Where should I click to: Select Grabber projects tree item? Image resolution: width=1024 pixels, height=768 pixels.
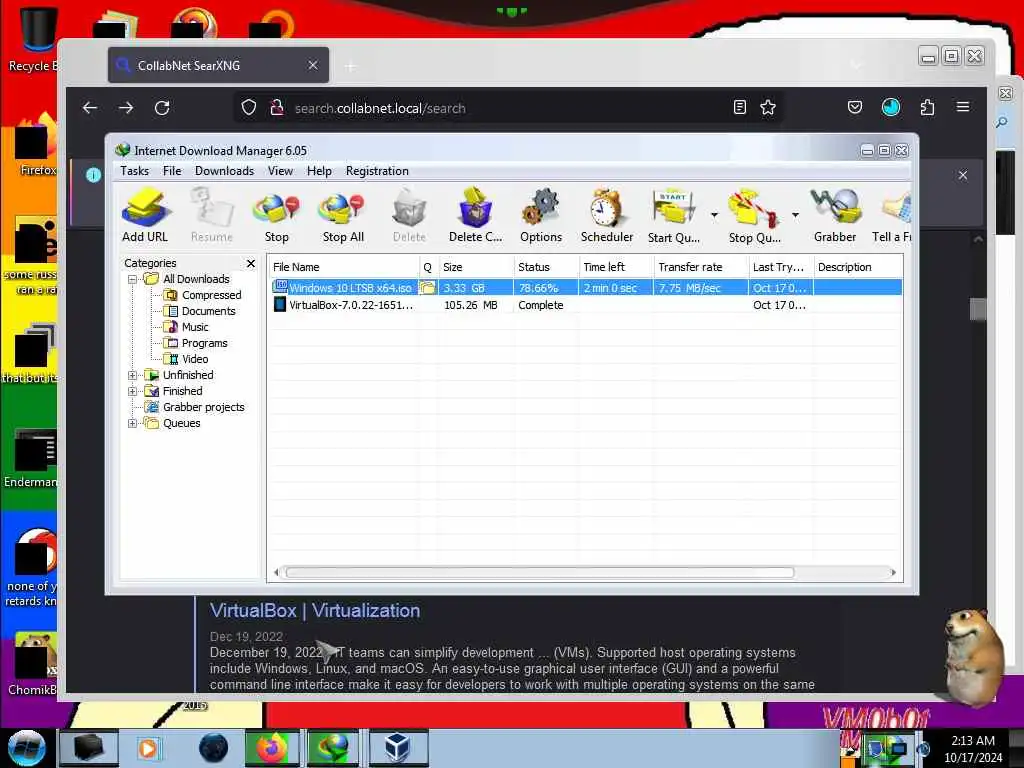[195, 408]
